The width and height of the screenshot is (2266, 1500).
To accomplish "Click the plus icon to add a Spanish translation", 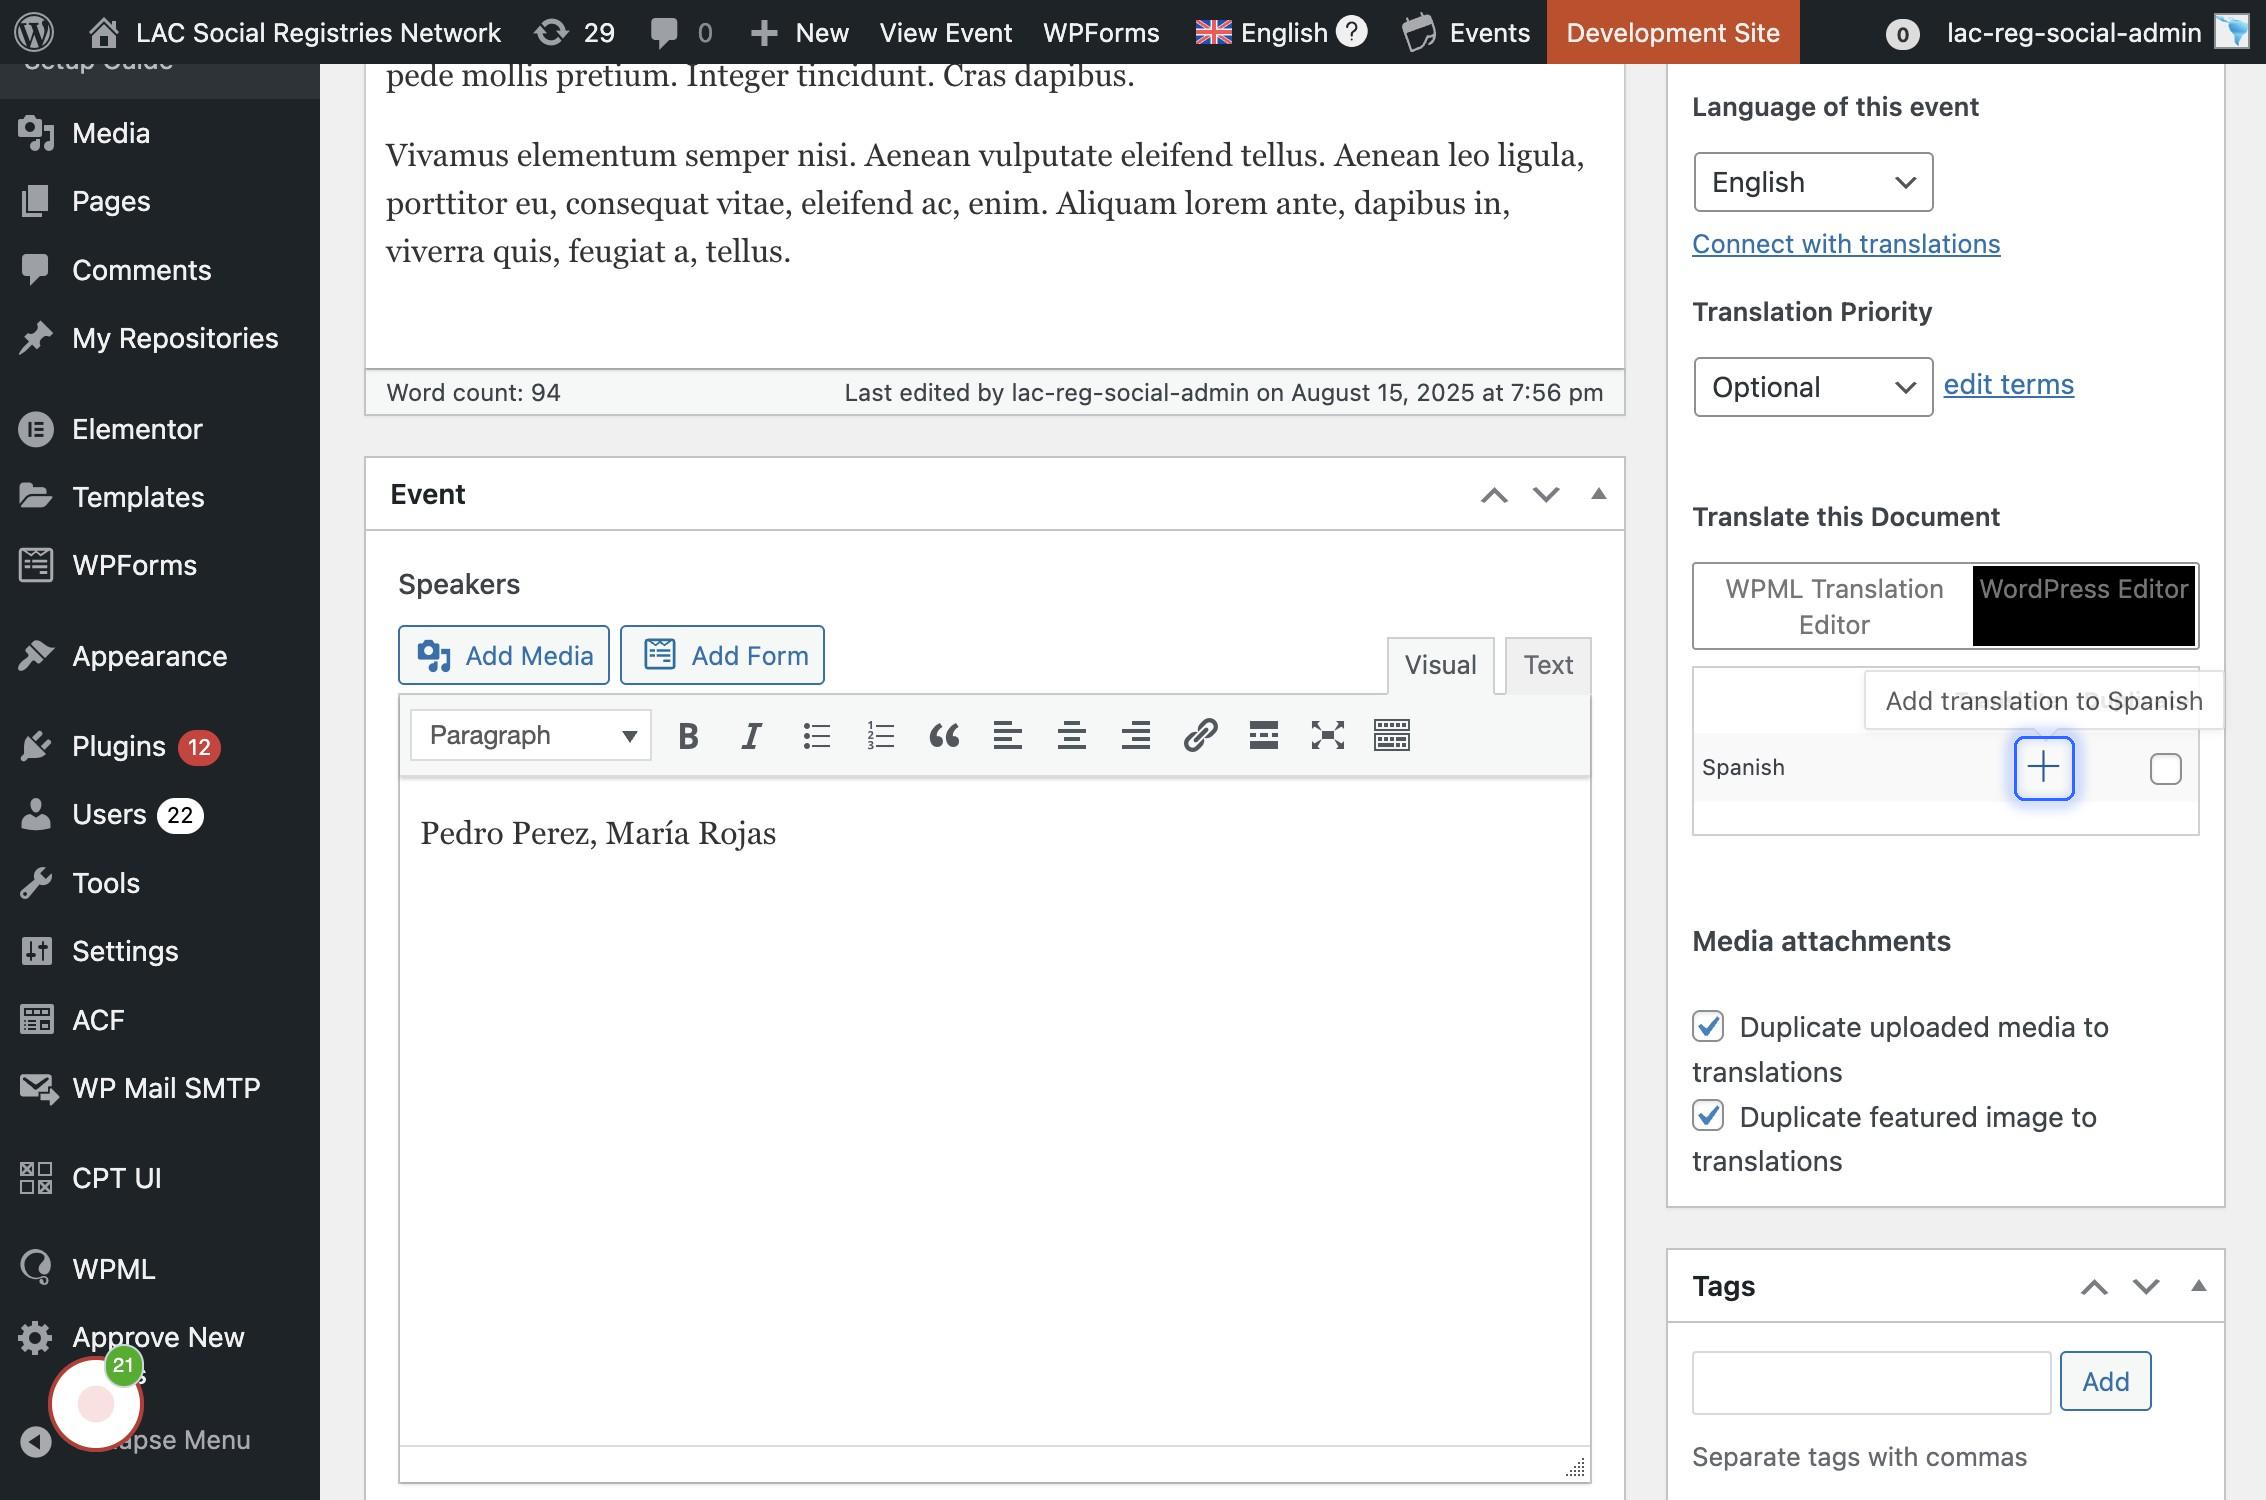I will pos(2044,768).
